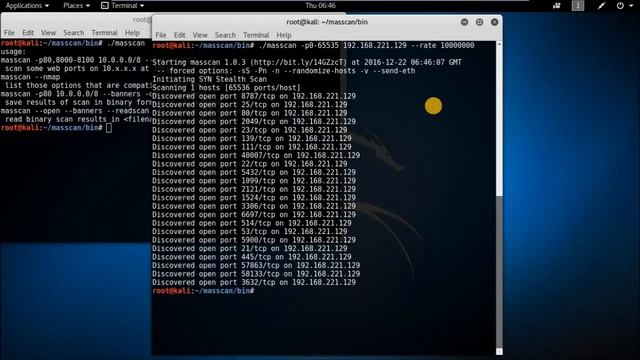The image size is (640, 360).
Task: Click 'Discovered open port 25/tcp' line
Action: (250, 104)
